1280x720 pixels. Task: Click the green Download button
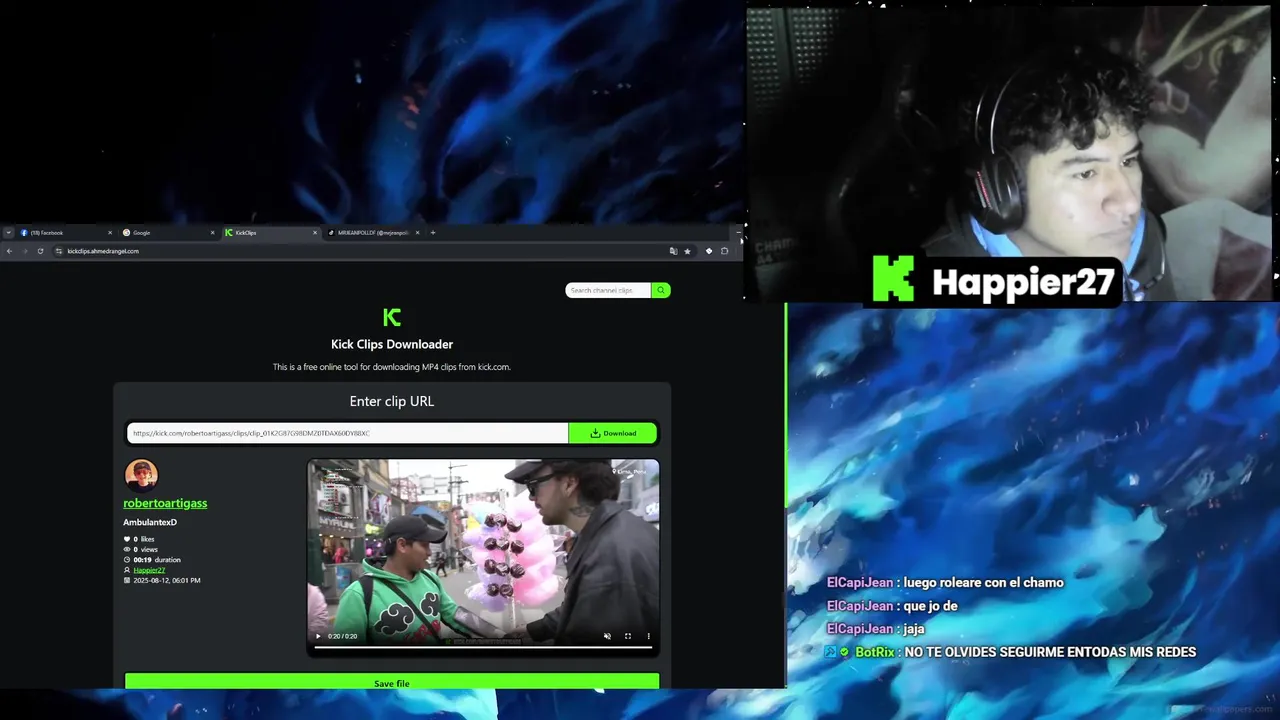point(613,433)
